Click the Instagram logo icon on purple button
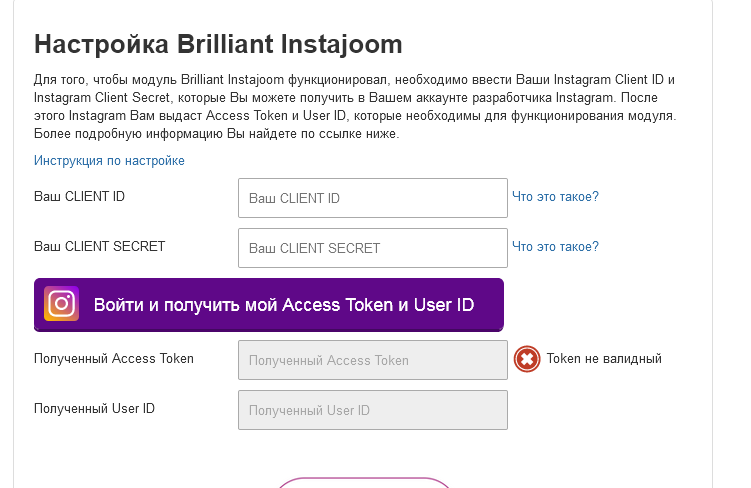 tap(62, 304)
